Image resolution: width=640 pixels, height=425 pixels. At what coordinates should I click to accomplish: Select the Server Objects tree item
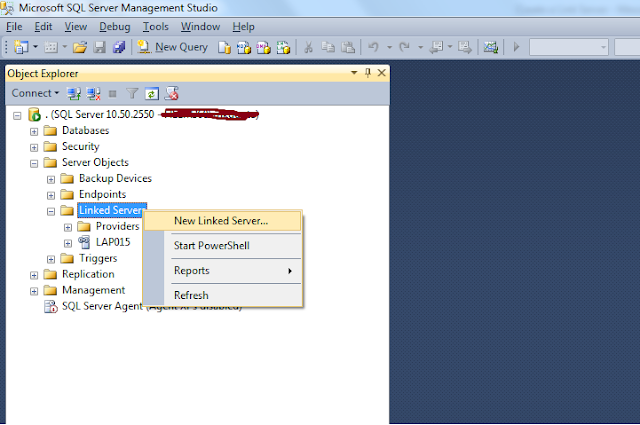(95, 162)
